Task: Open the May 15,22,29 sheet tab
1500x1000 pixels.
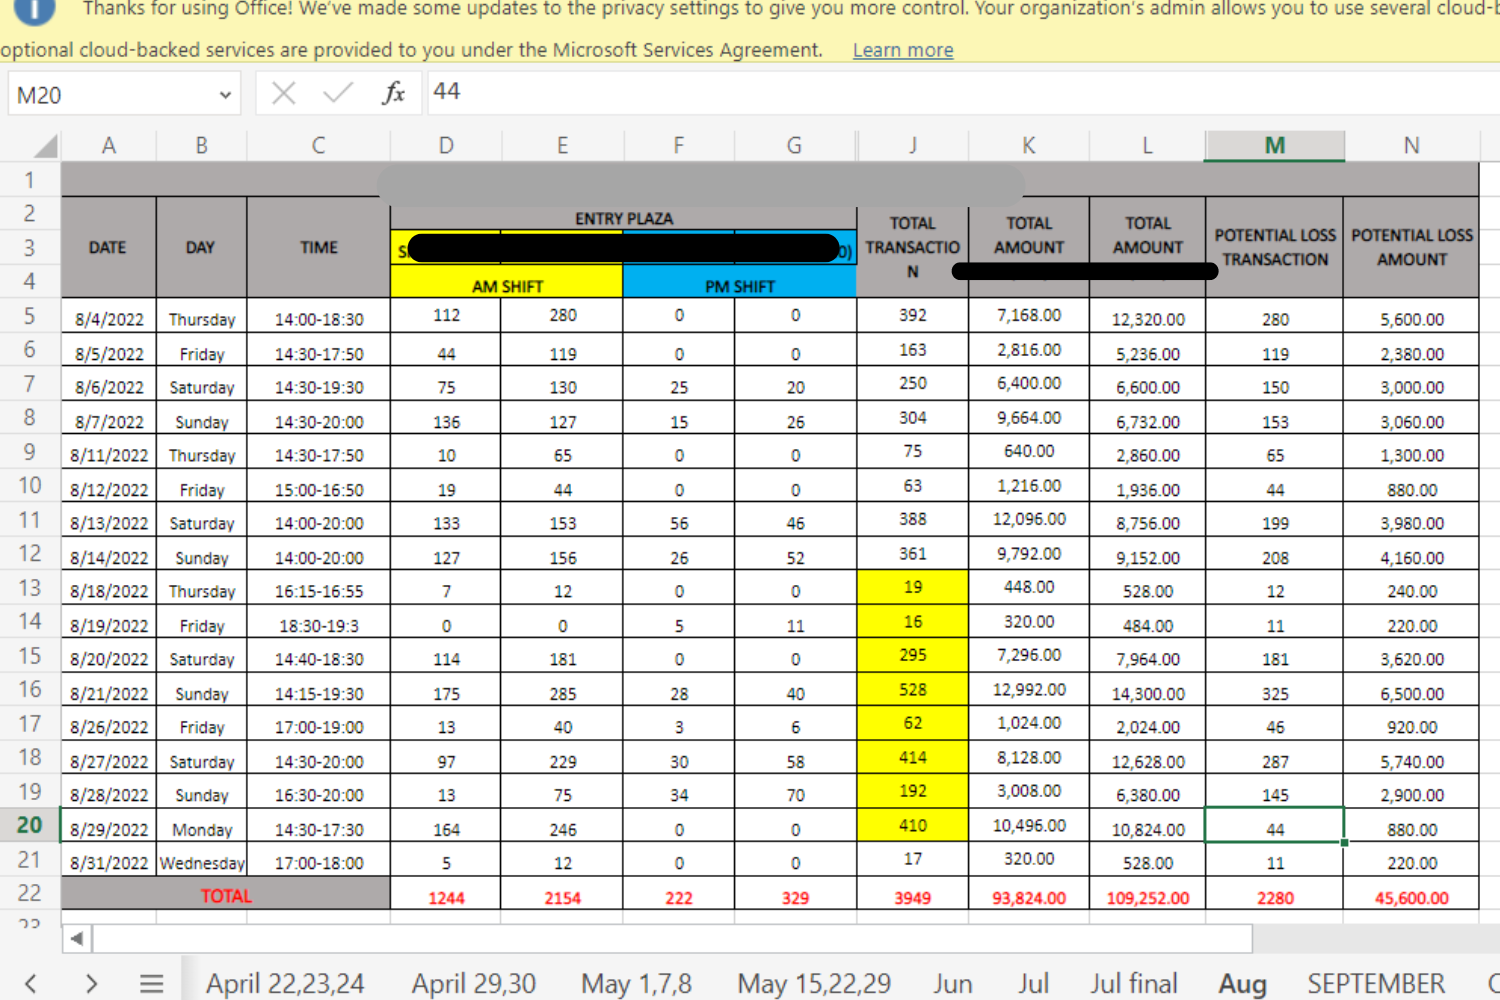Action: (x=814, y=984)
